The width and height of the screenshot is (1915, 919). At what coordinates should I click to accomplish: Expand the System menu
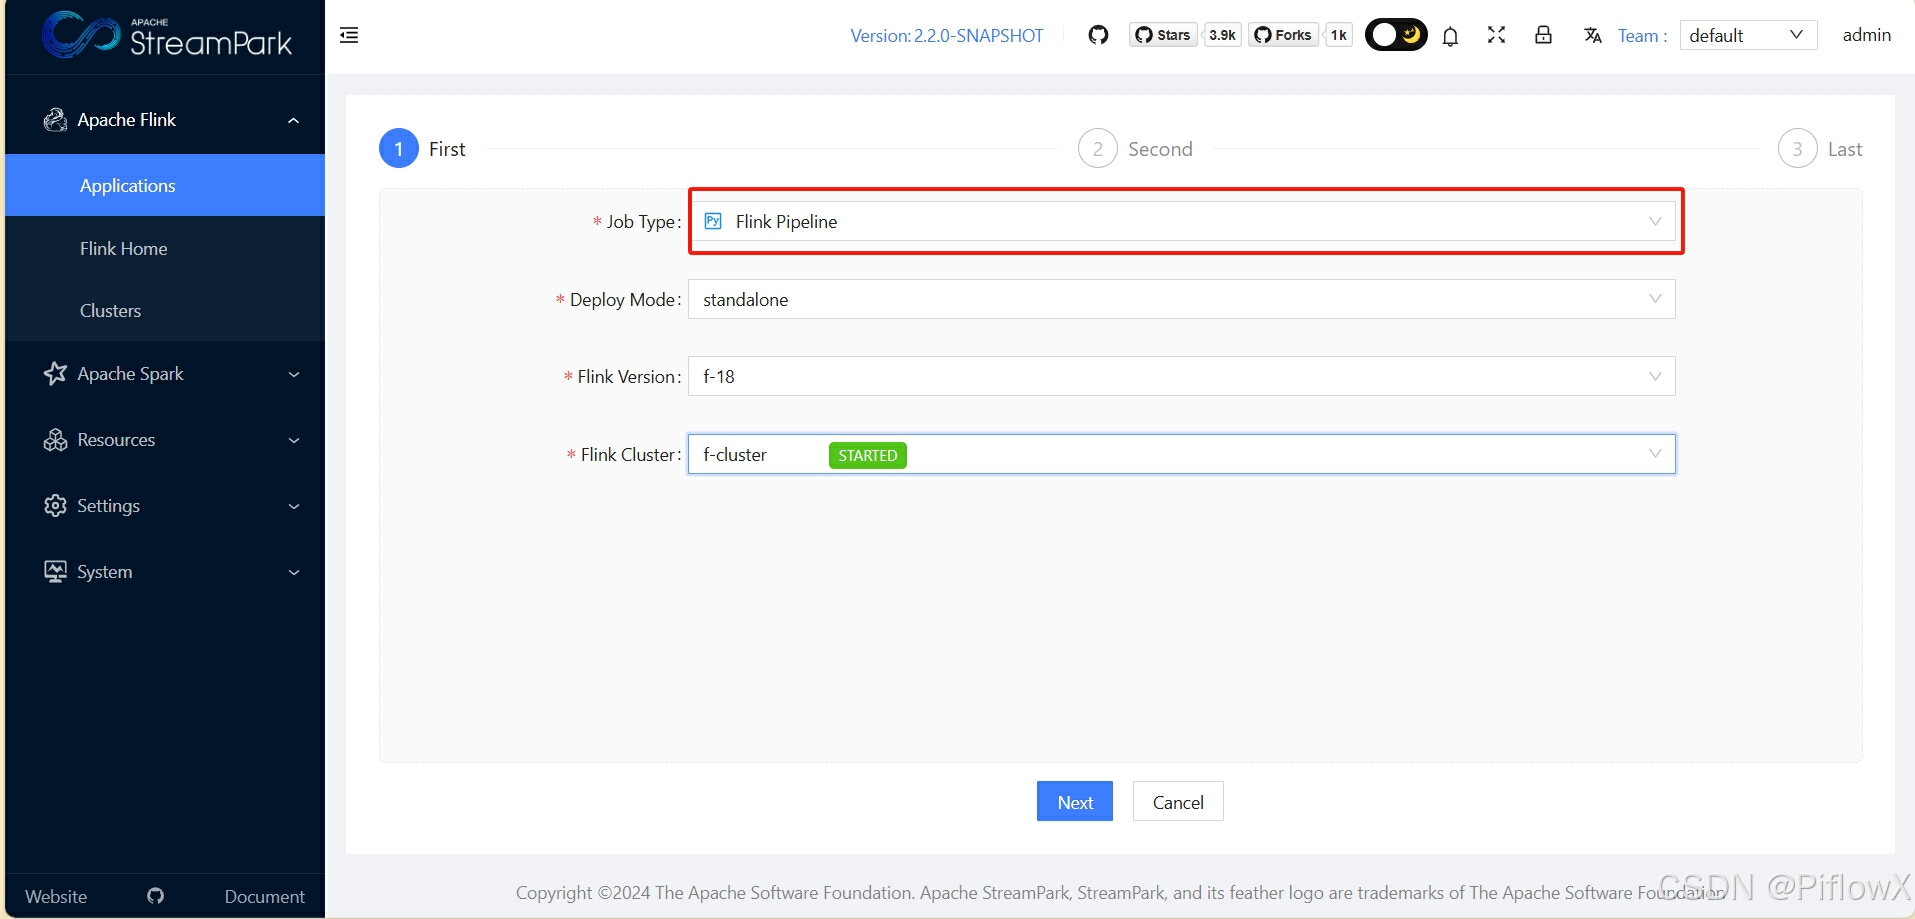coord(165,572)
